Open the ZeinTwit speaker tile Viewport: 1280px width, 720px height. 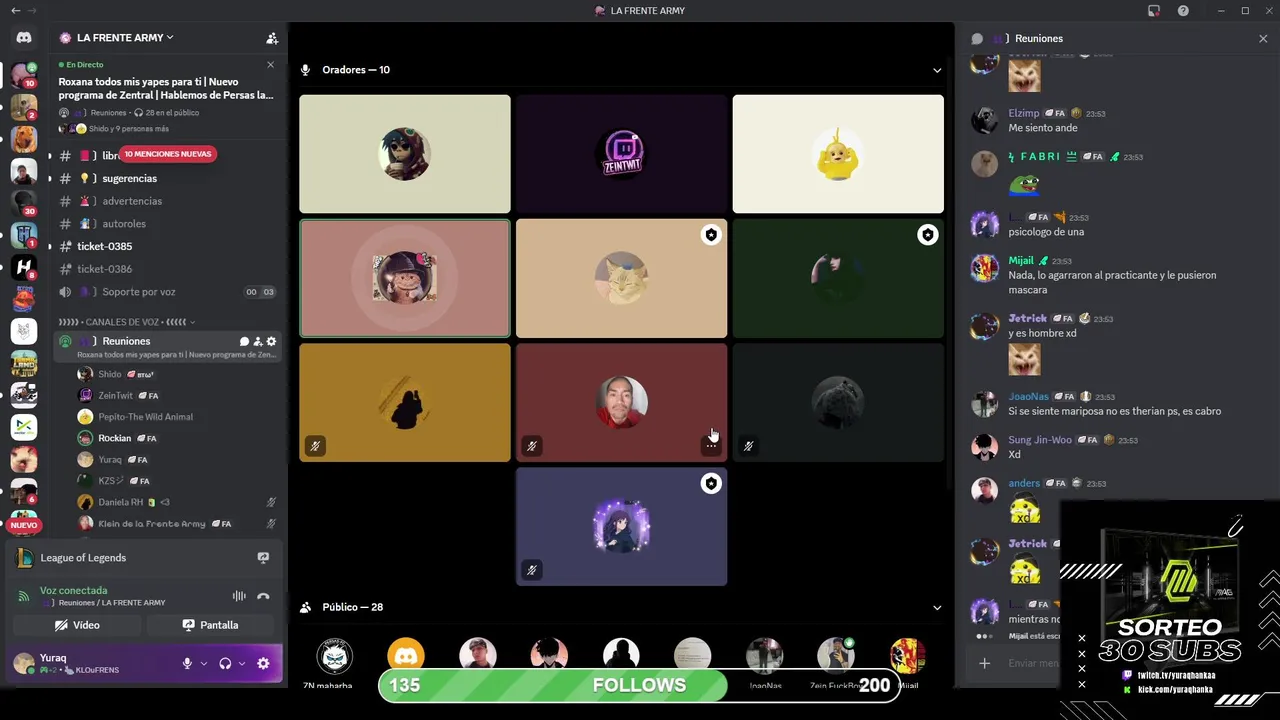621,154
